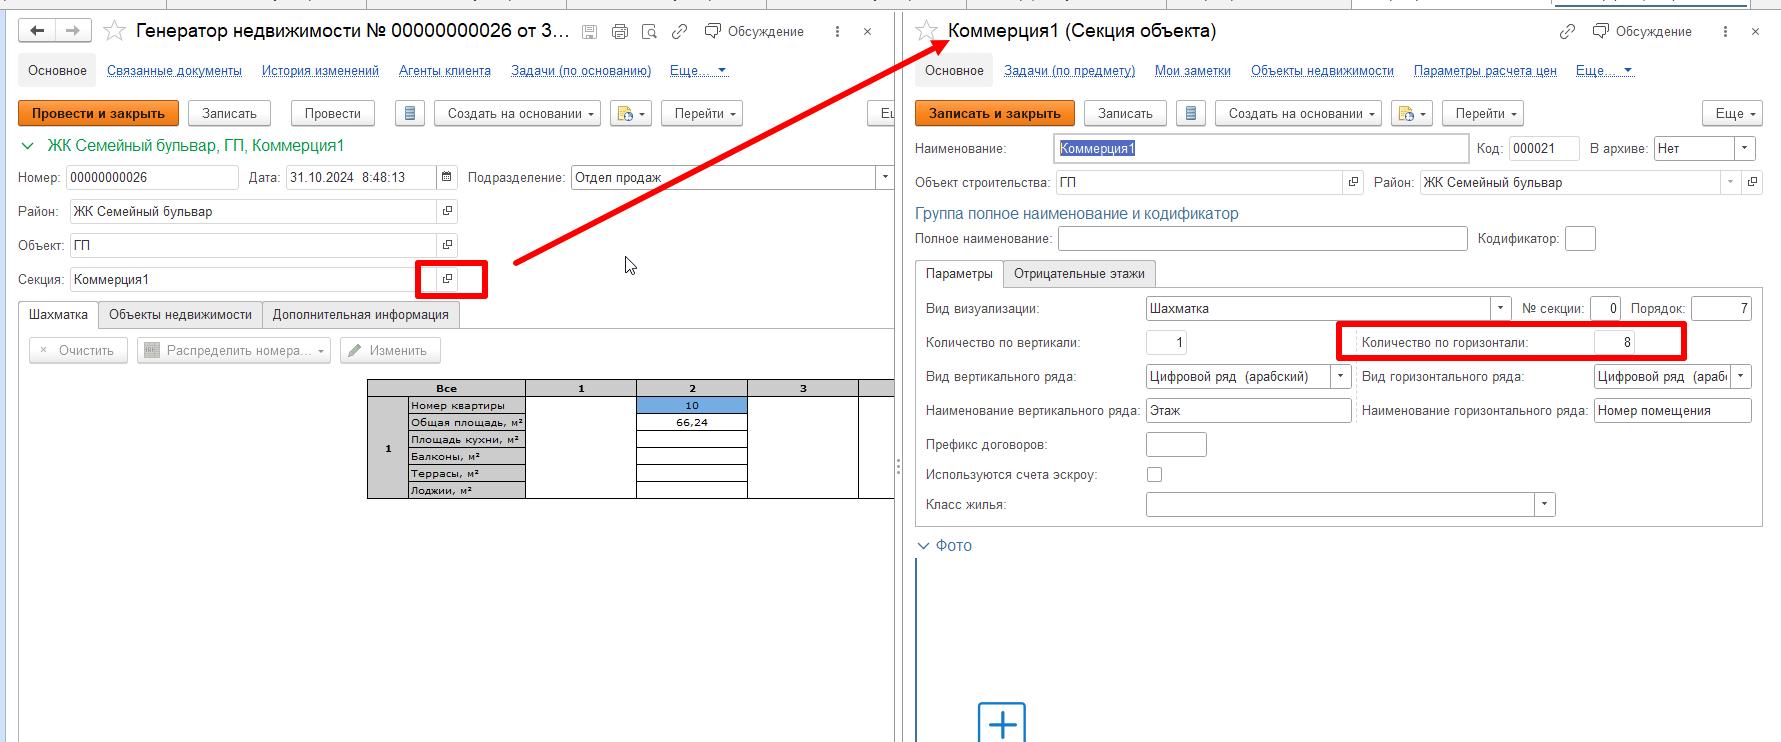The width and height of the screenshot is (1781, 742).
Task: Click the save (floppy disk) icon in Генератор header
Action: 590,32
